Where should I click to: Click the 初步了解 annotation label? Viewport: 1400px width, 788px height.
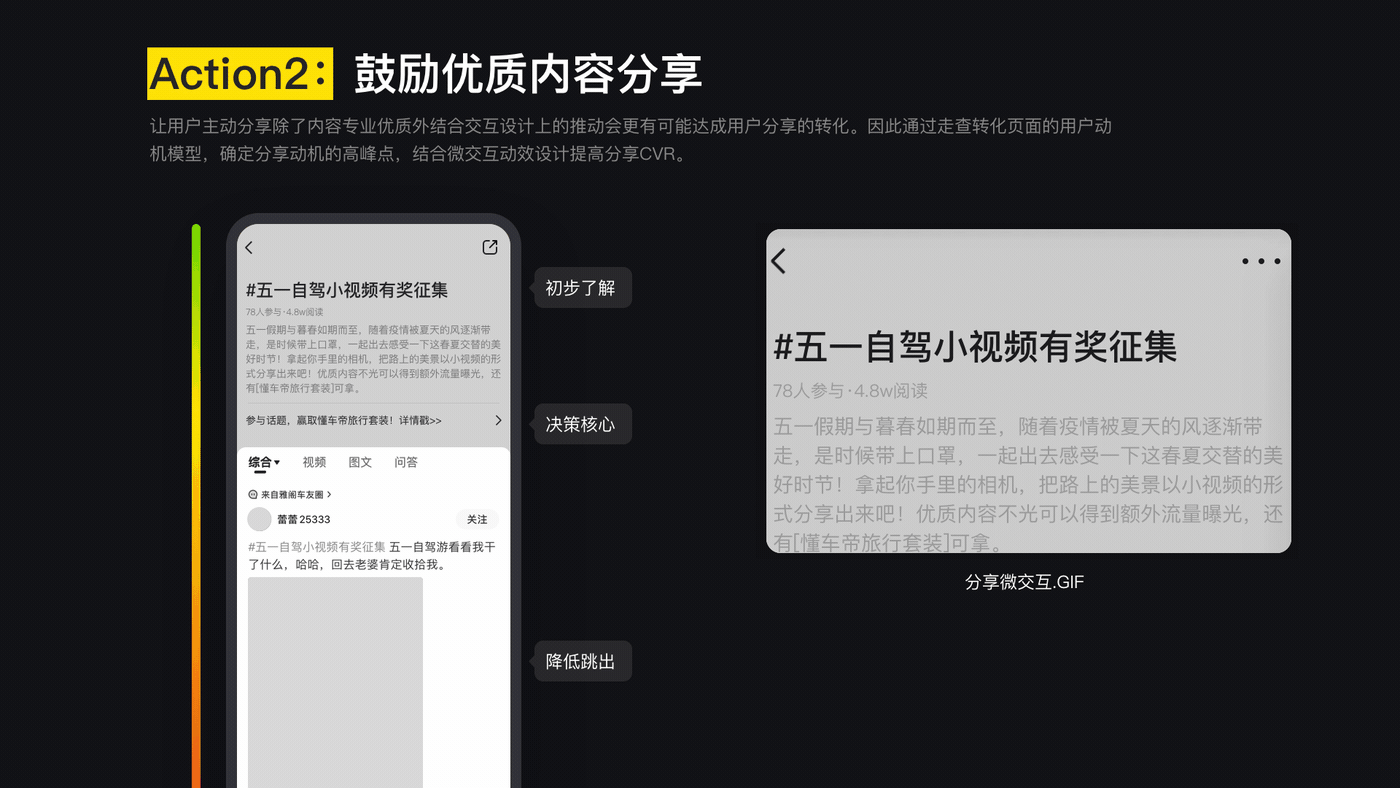point(581,288)
